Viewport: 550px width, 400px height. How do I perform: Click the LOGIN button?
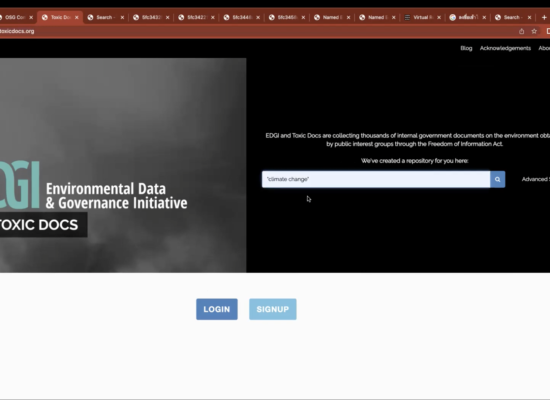coord(217,309)
